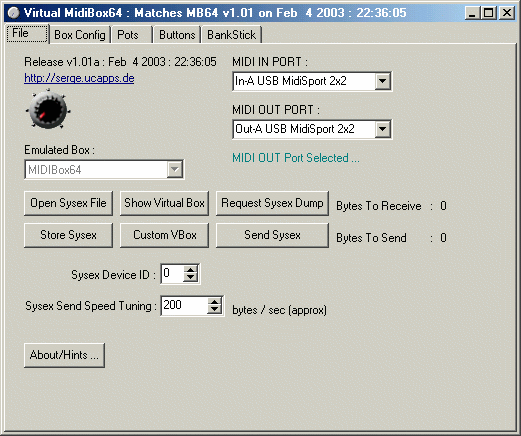Screen dimensions: 521x436
Task: Switch to the Buttons tab
Action: pos(177,35)
